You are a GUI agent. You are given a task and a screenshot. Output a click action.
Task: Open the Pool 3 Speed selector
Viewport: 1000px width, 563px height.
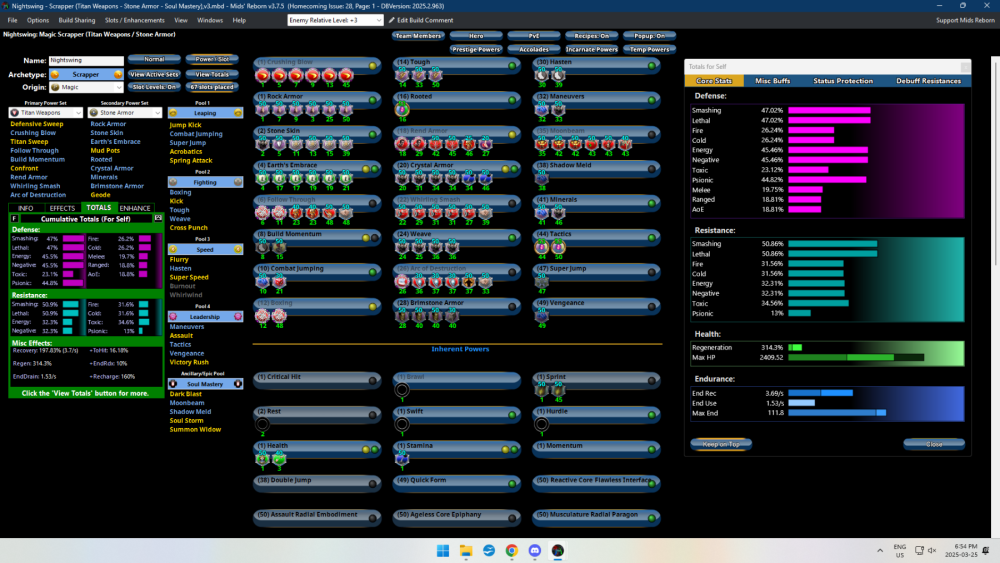[205, 249]
